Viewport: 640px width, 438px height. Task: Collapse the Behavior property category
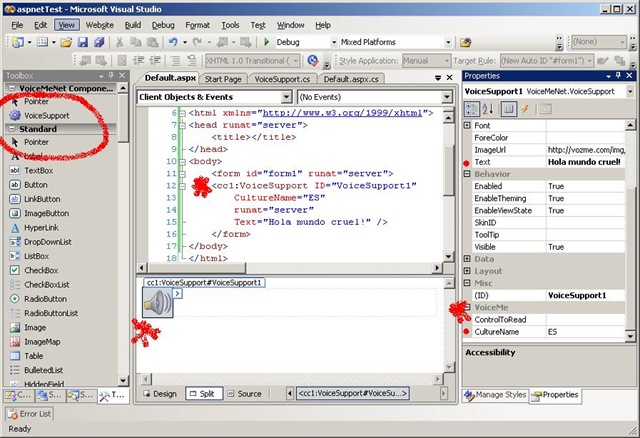[467, 174]
